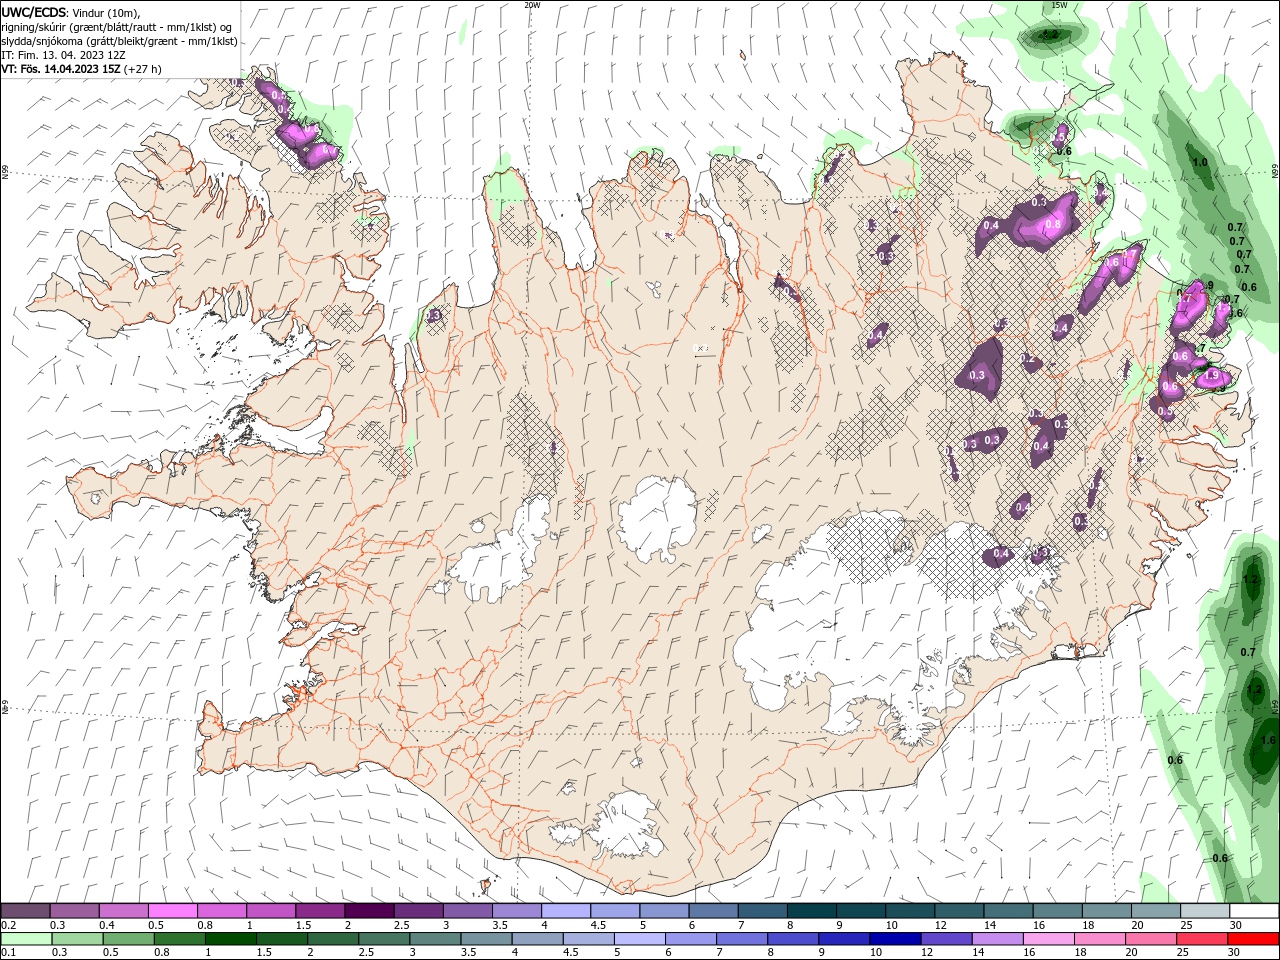Pick bottom-row dark blue swatch between 10 and 12
Image resolution: width=1280 pixels, height=960 pixels.
tap(894, 938)
